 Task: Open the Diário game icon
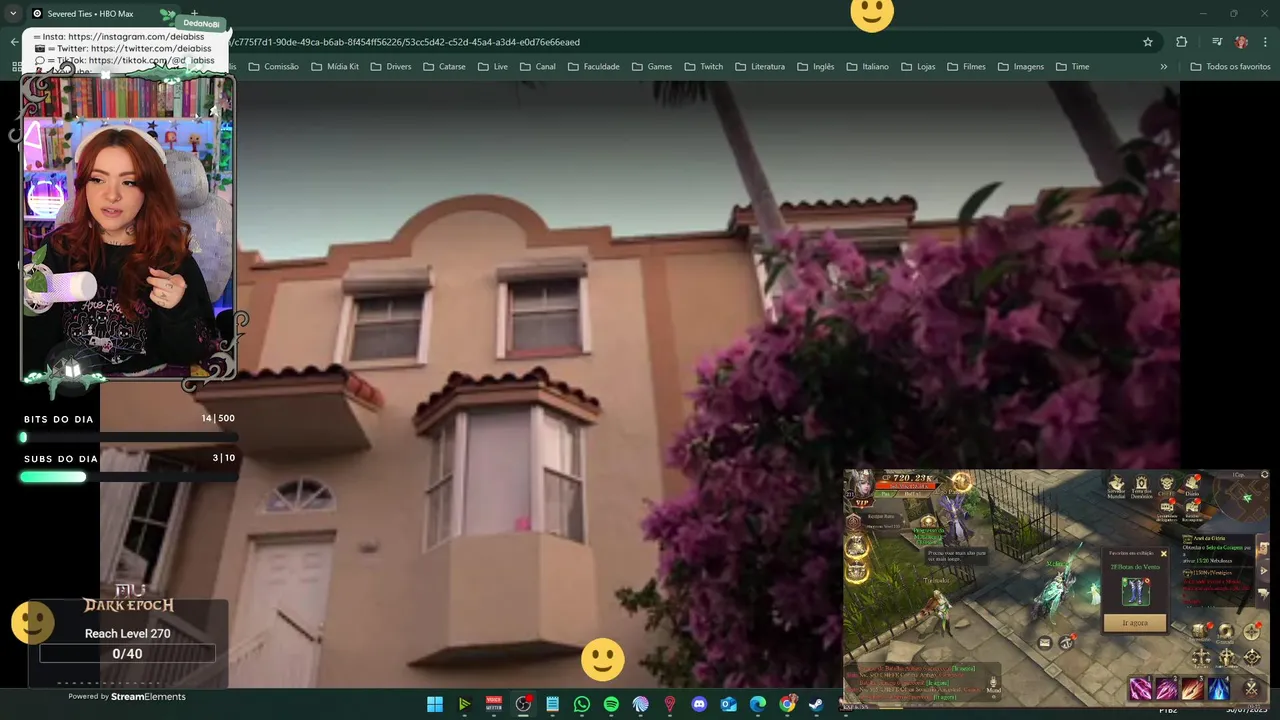(x=1192, y=486)
